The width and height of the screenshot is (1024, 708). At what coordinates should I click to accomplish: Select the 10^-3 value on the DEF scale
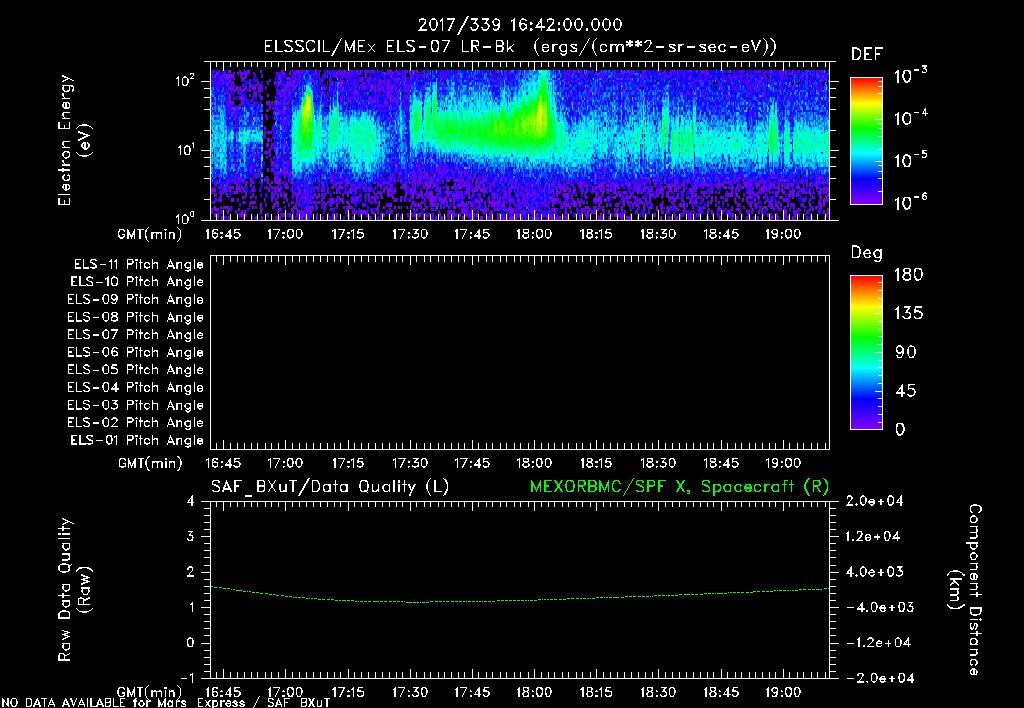(910, 76)
